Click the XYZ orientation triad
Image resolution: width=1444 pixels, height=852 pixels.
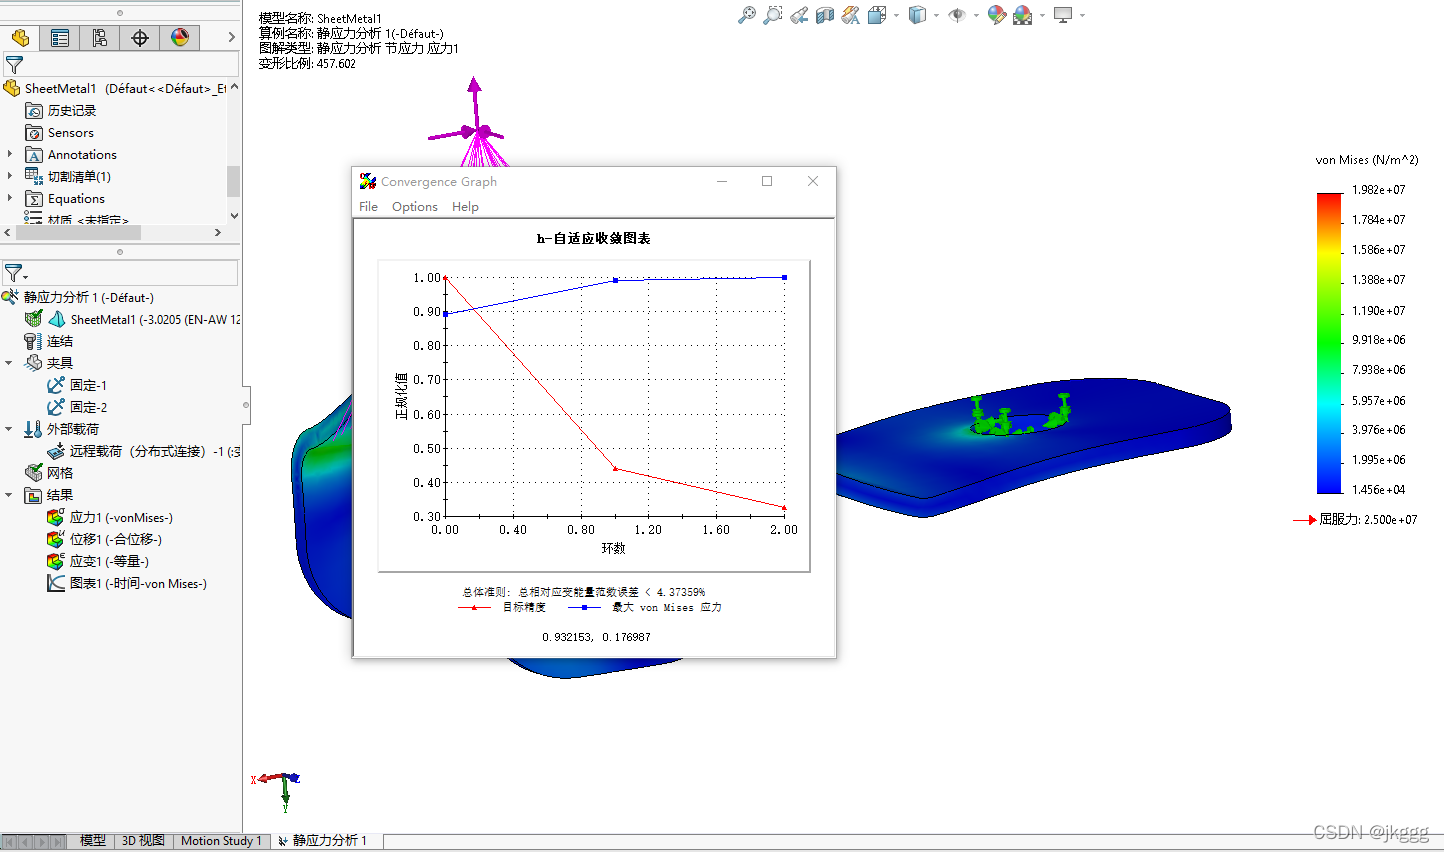(x=278, y=790)
